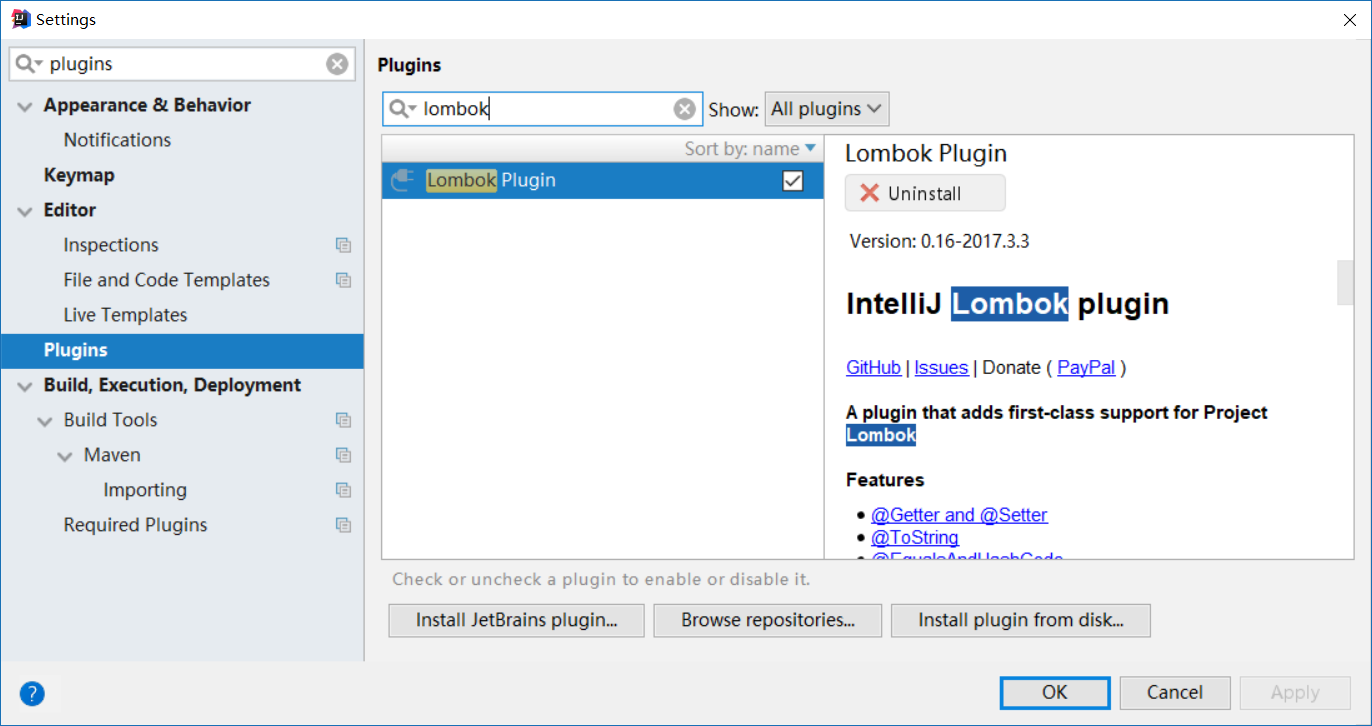Click the copy icon beside Required Plugins
The height and width of the screenshot is (726, 1372).
pyautogui.click(x=343, y=525)
